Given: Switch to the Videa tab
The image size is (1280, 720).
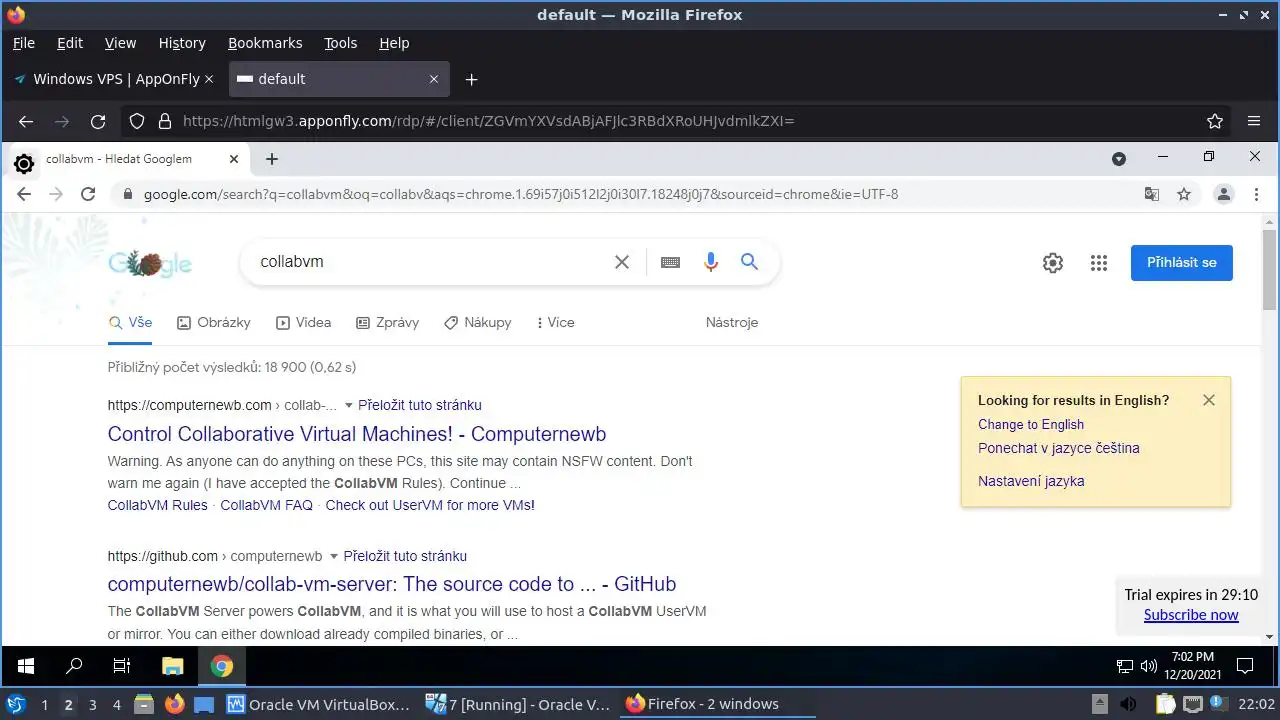Looking at the screenshot, I should click(303, 323).
